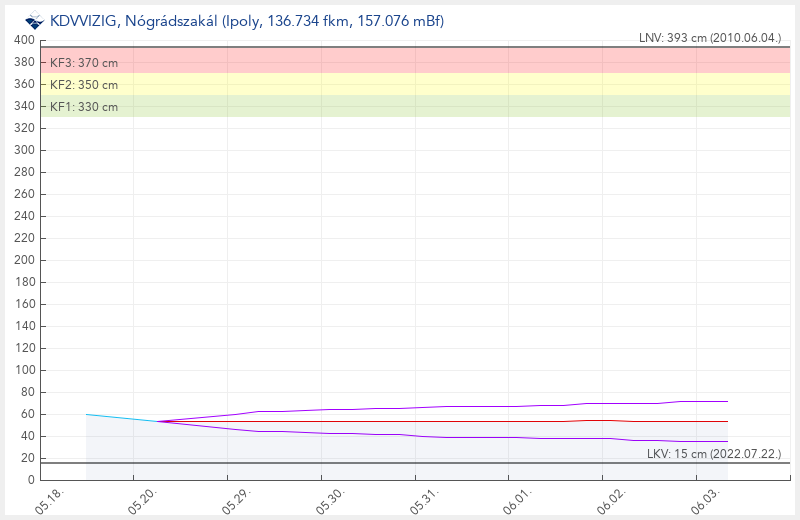
Task: Click the 200 value on y-axis
Action: [x=24, y=260]
